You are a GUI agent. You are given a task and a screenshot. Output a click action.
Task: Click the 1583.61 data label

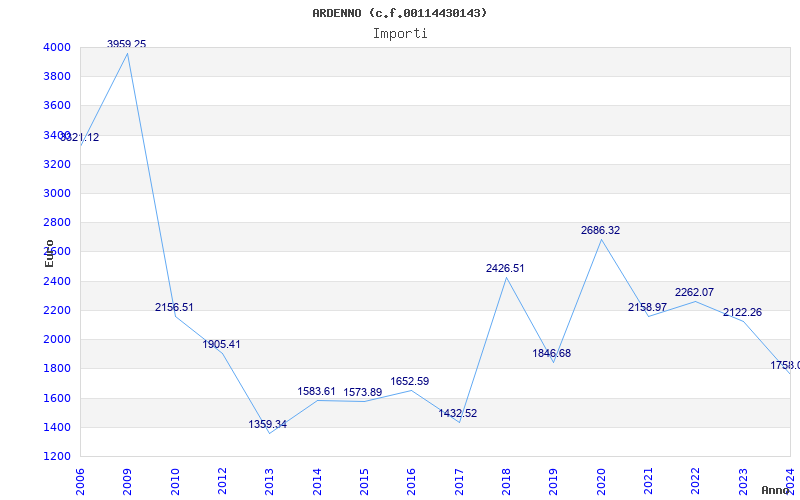pos(316,391)
